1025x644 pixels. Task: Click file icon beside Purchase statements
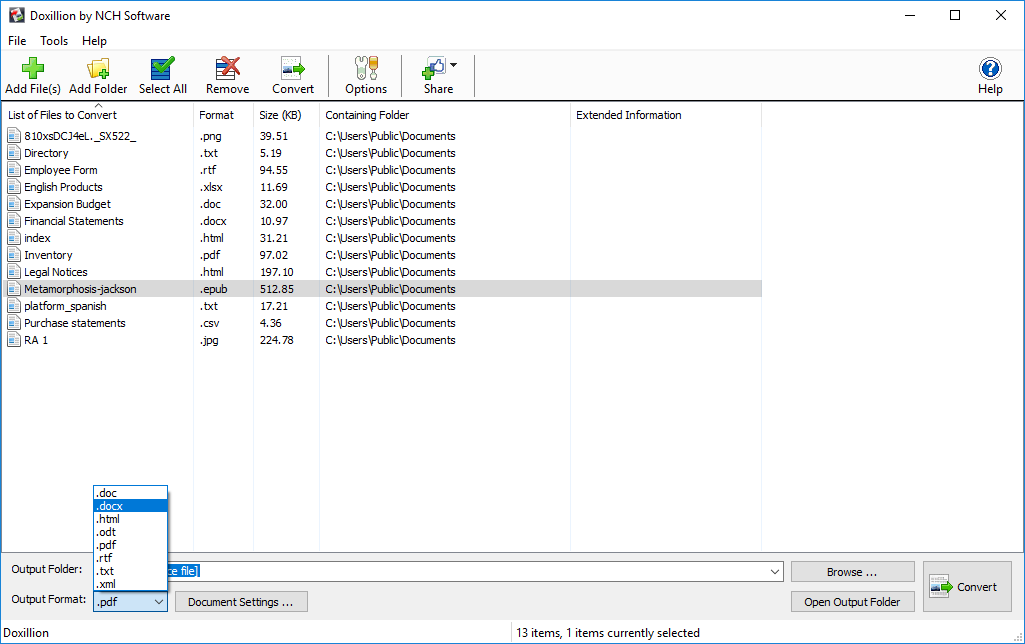click(14, 322)
